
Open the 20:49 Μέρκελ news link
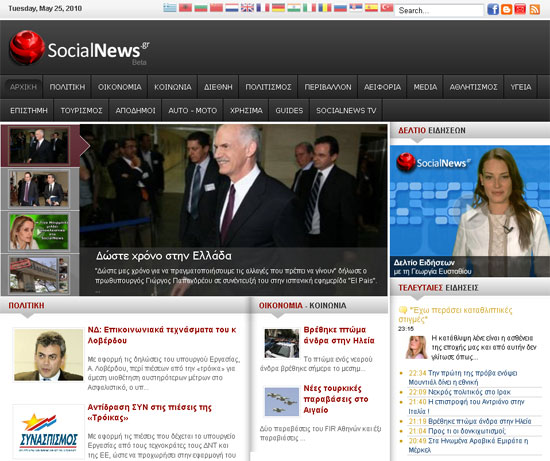[x=468, y=445]
